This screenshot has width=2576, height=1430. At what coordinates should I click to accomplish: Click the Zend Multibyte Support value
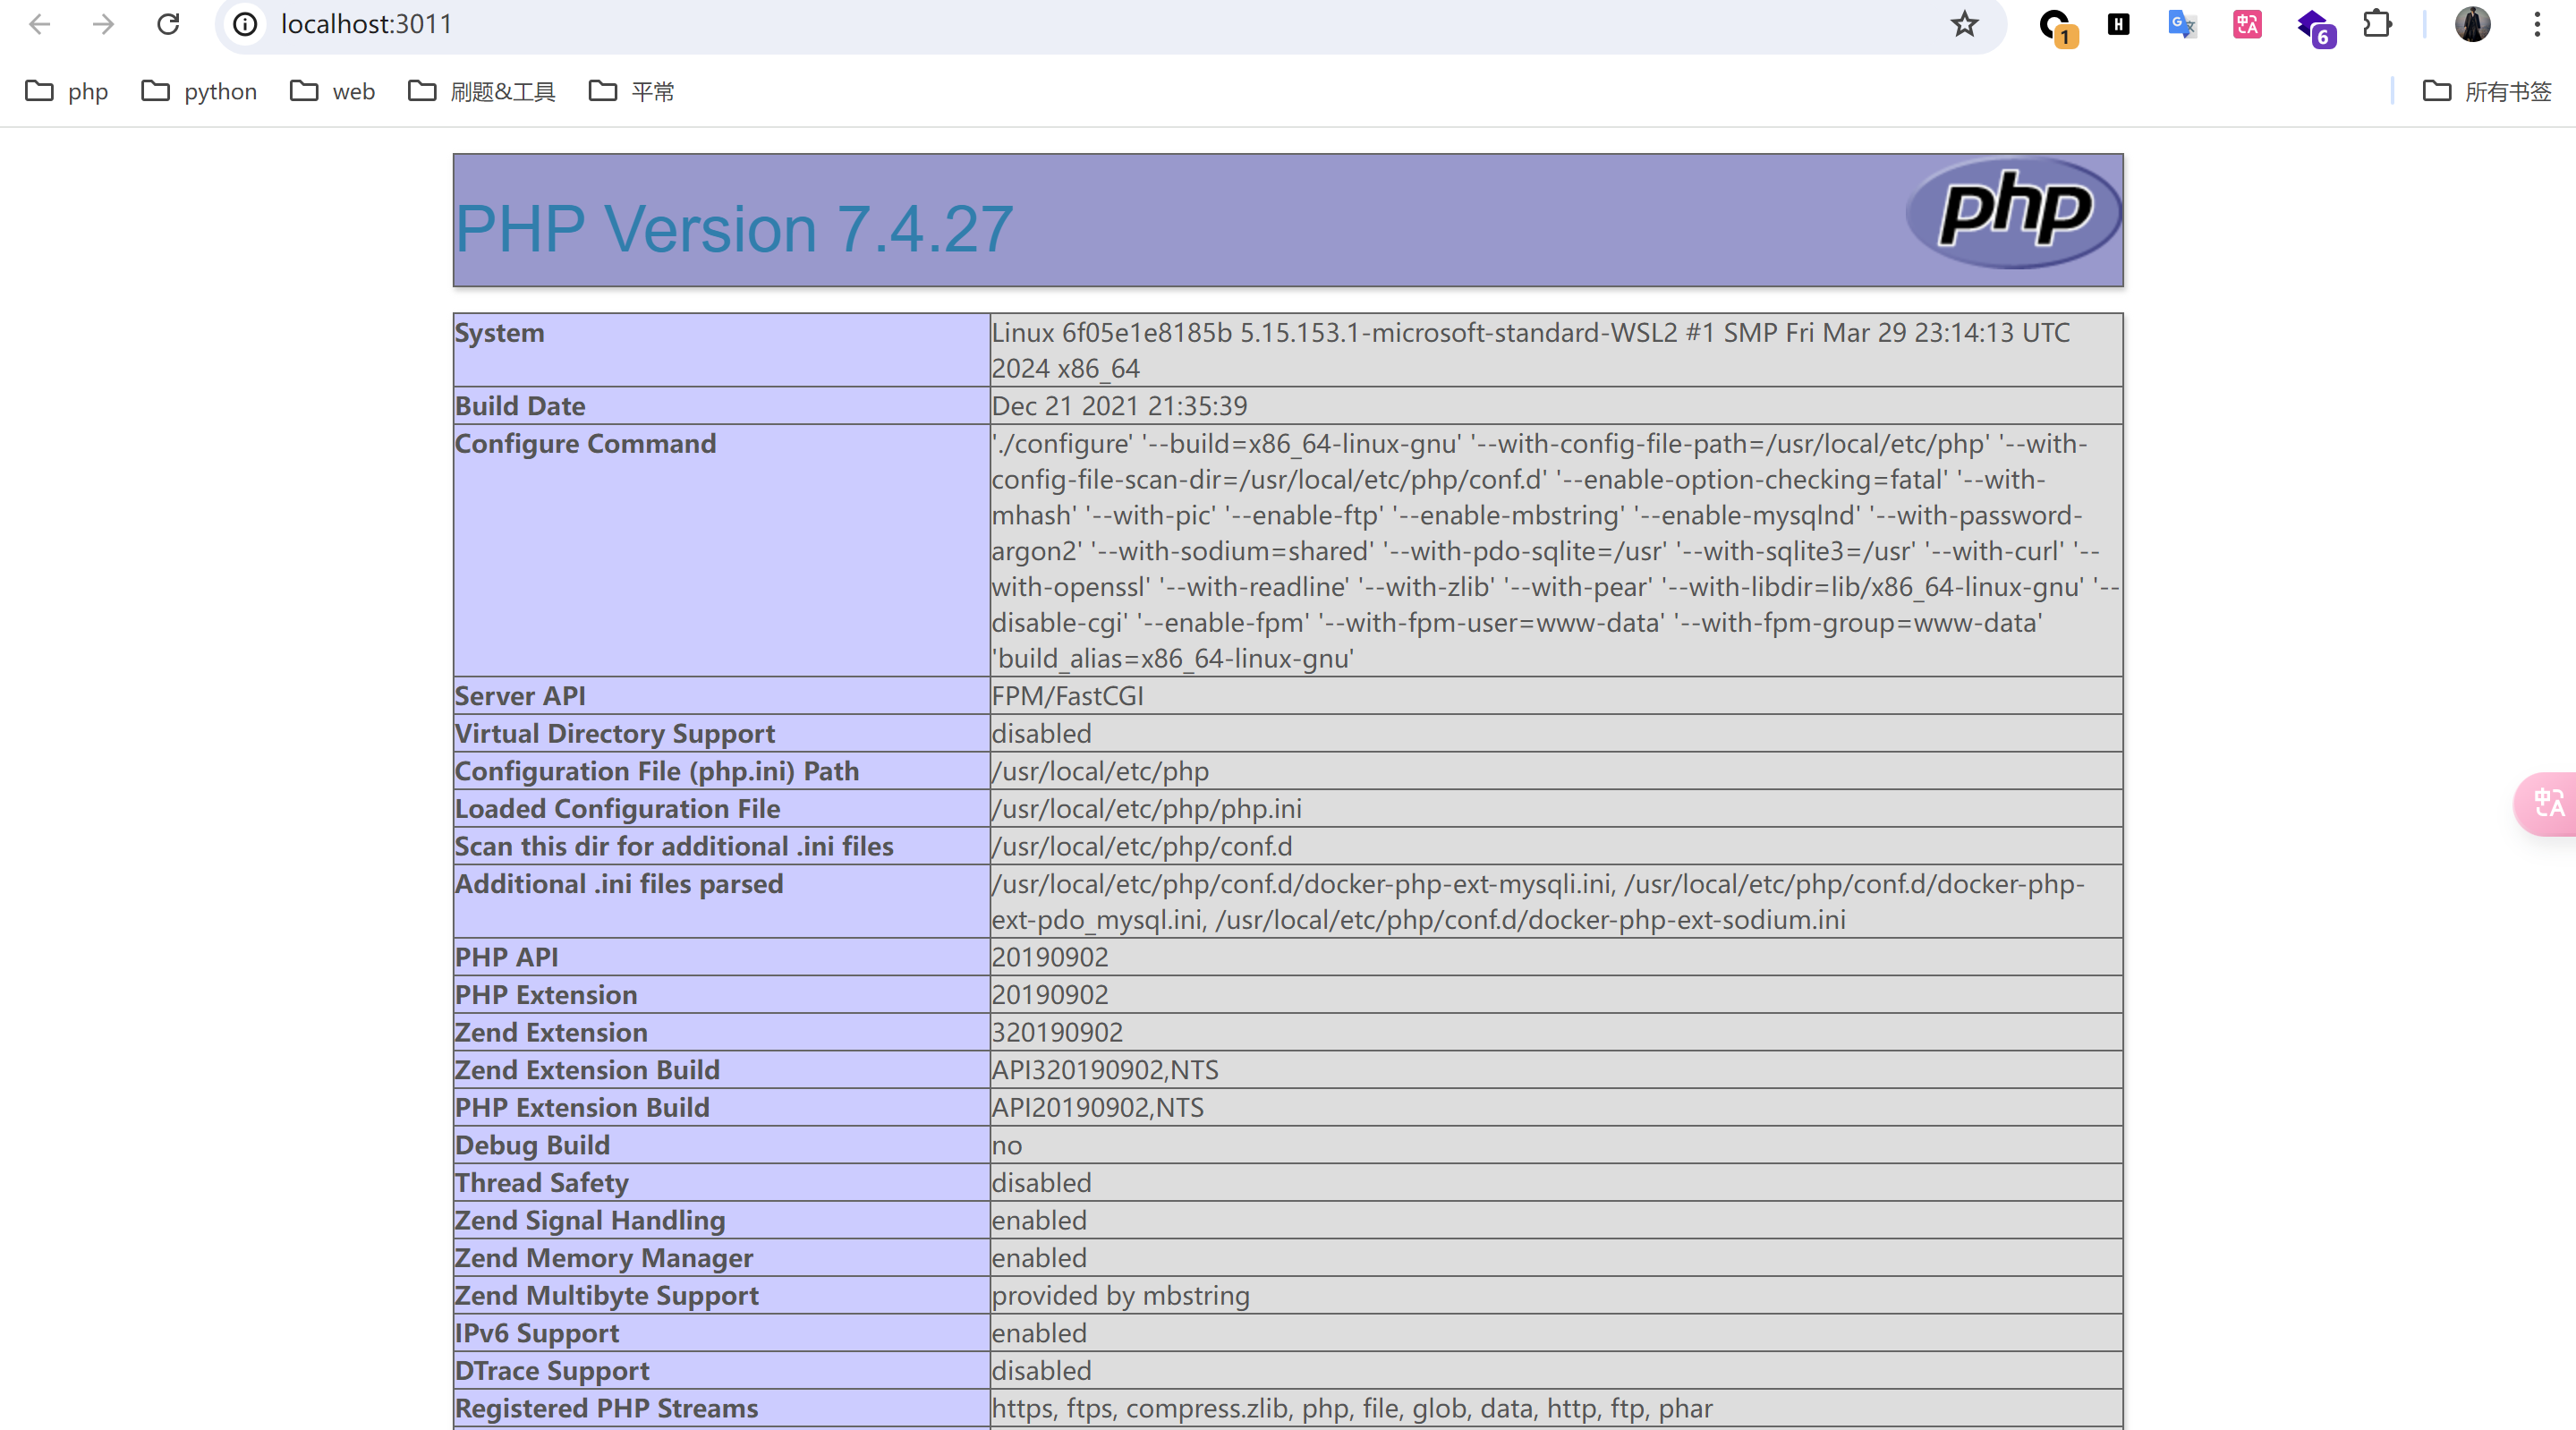coord(1120,1296)
